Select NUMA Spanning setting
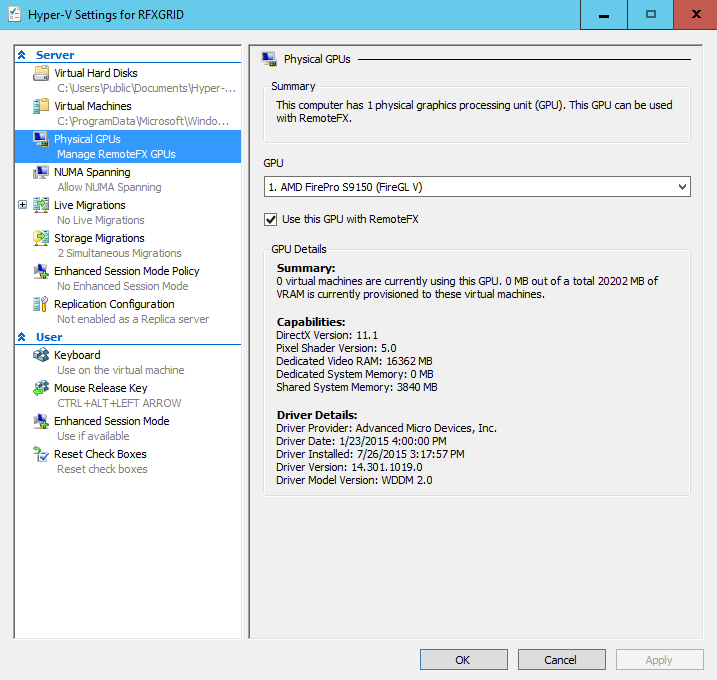Screen dimensions: 717x680 (x=92, y=172)
